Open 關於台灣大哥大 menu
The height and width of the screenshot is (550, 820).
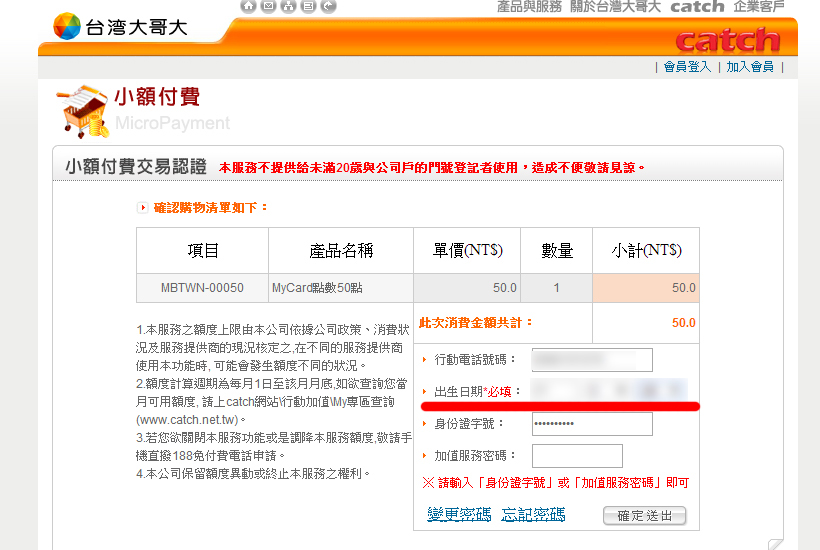click(616, 7)
